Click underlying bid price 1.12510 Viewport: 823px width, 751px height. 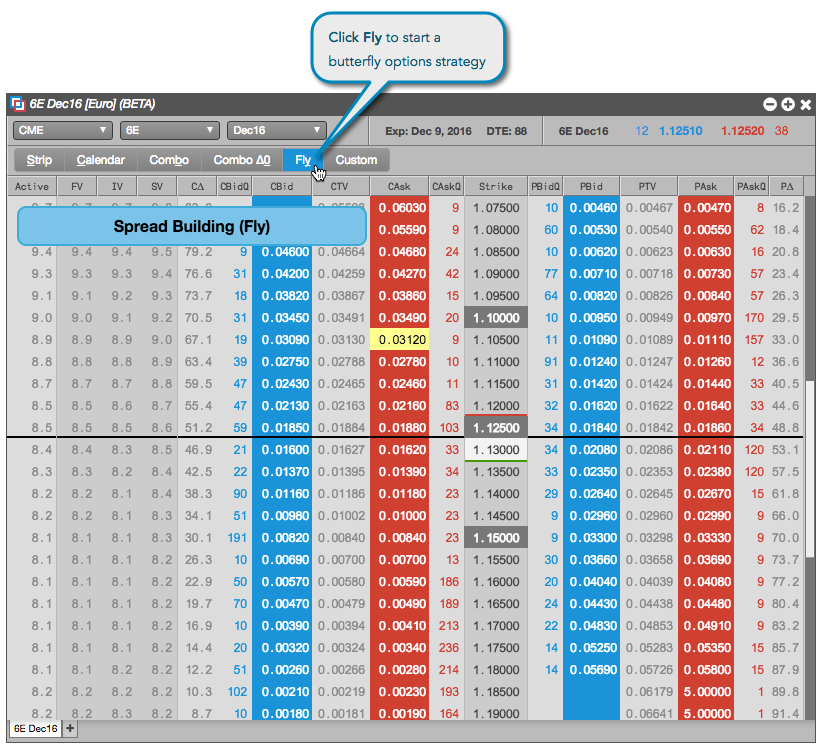tap(680, 131)
